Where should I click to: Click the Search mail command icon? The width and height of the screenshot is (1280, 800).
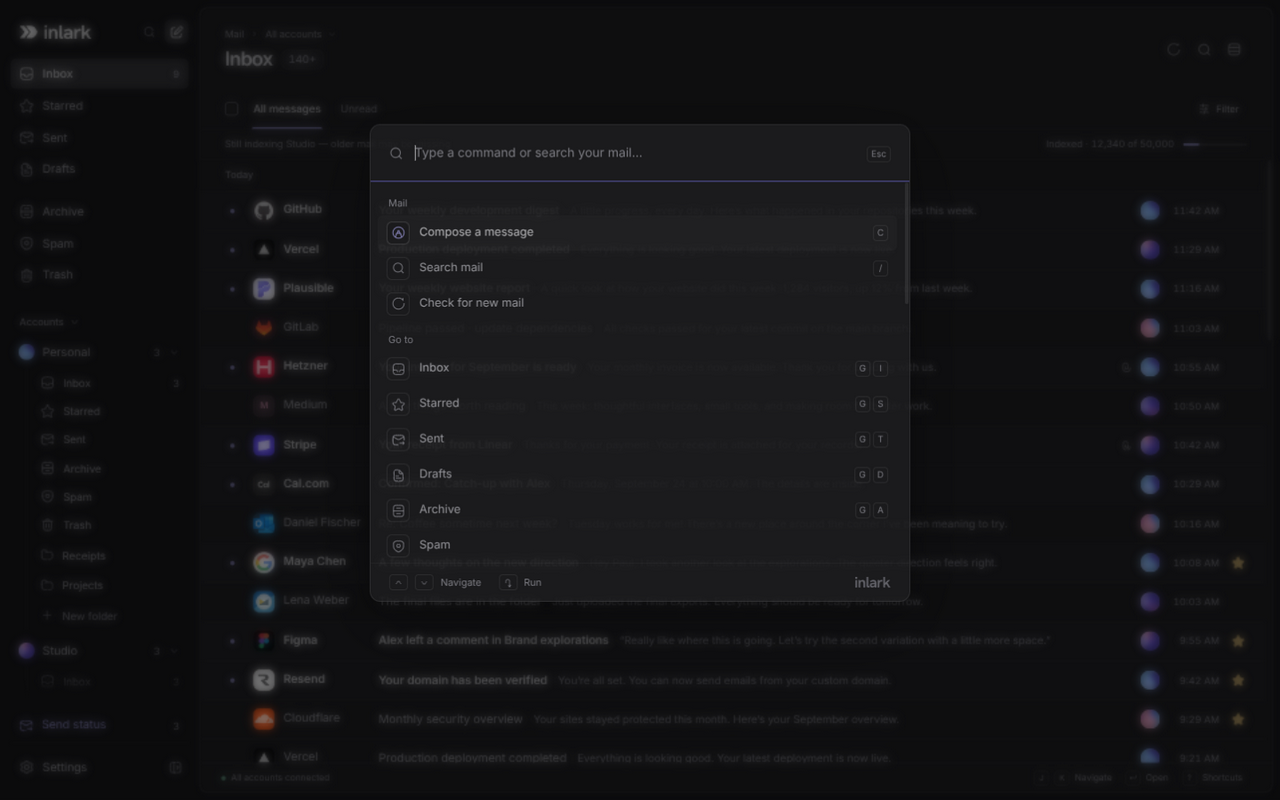click(398, 268)
